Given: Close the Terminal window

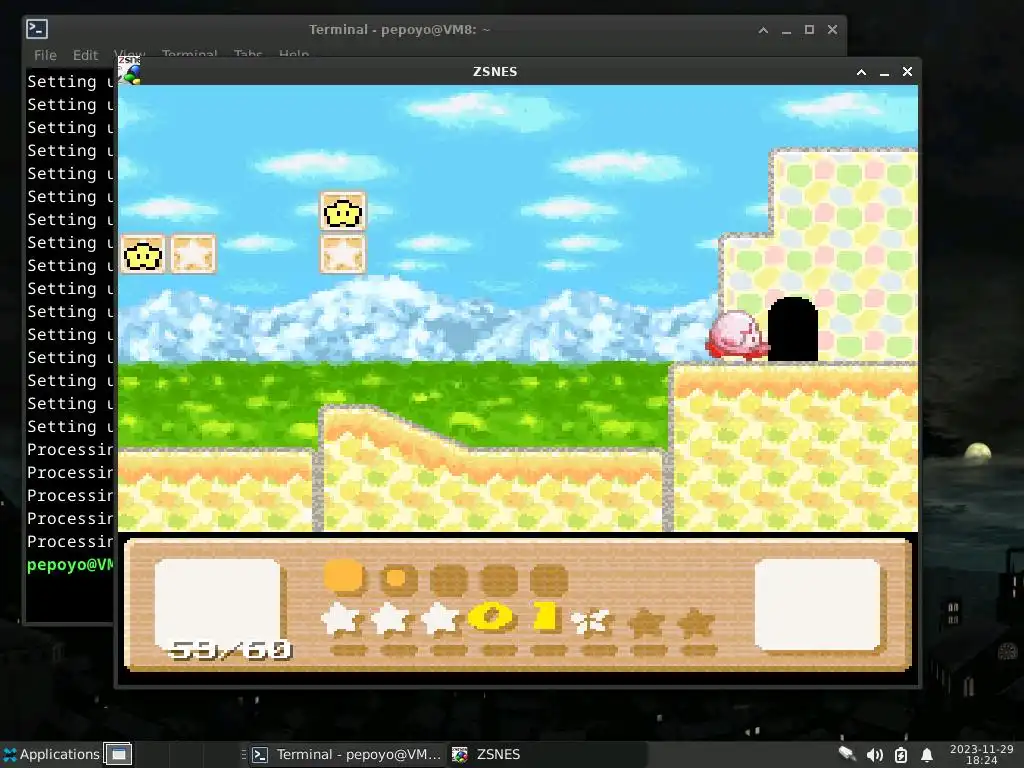Looking at the screenshot, I should coord(832,30).
